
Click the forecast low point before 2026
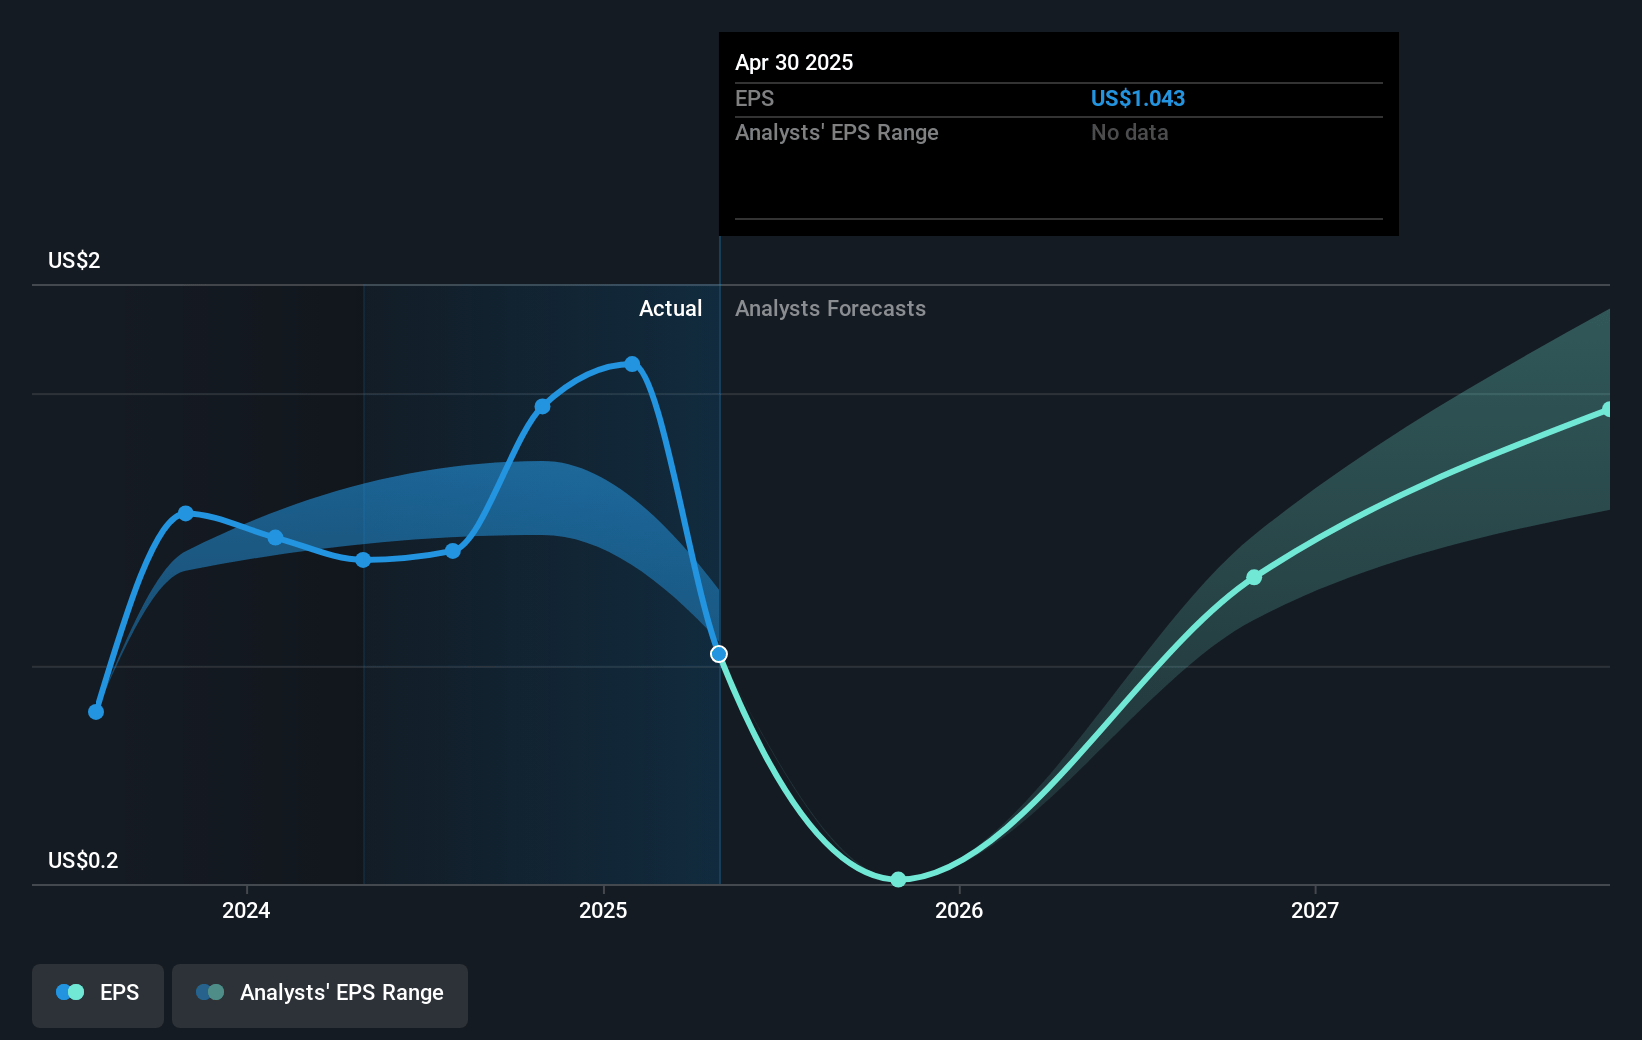[898, 879]
